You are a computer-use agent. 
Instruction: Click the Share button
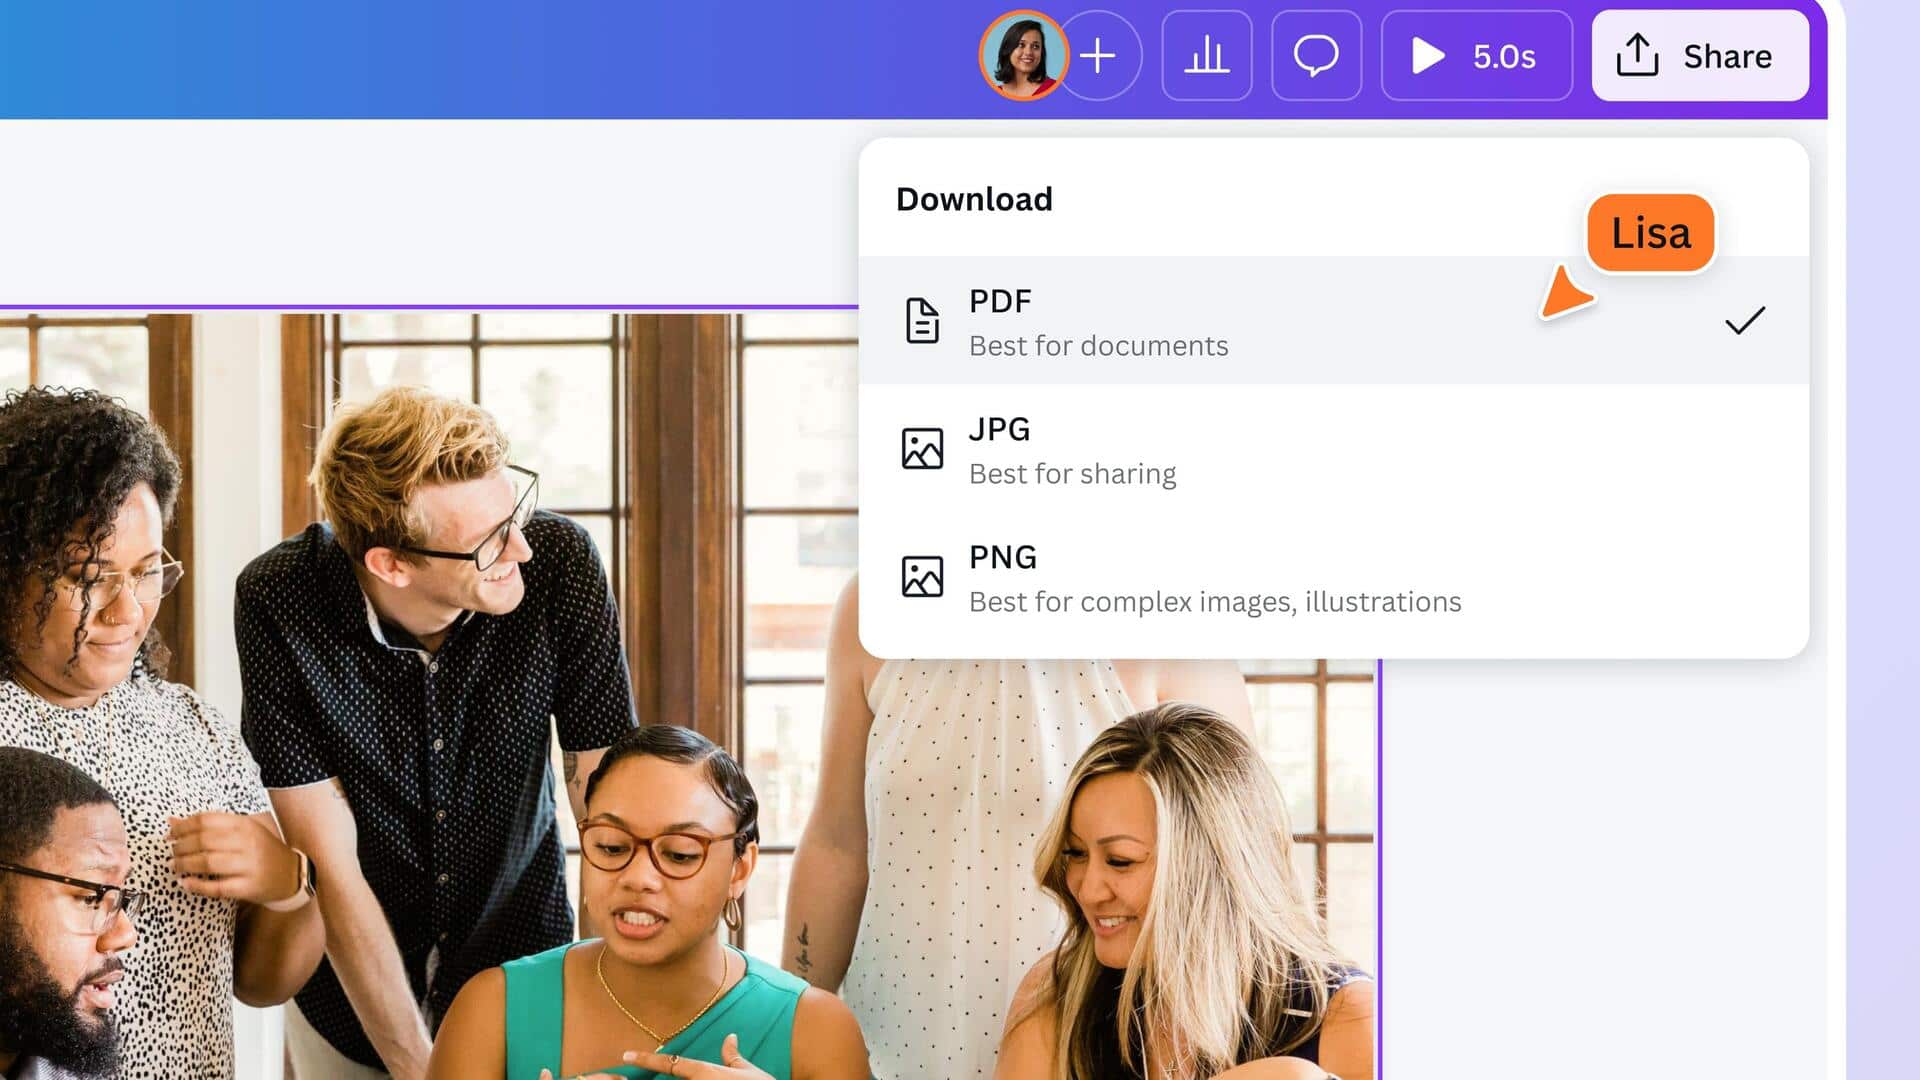click(x=1700, y=56)
